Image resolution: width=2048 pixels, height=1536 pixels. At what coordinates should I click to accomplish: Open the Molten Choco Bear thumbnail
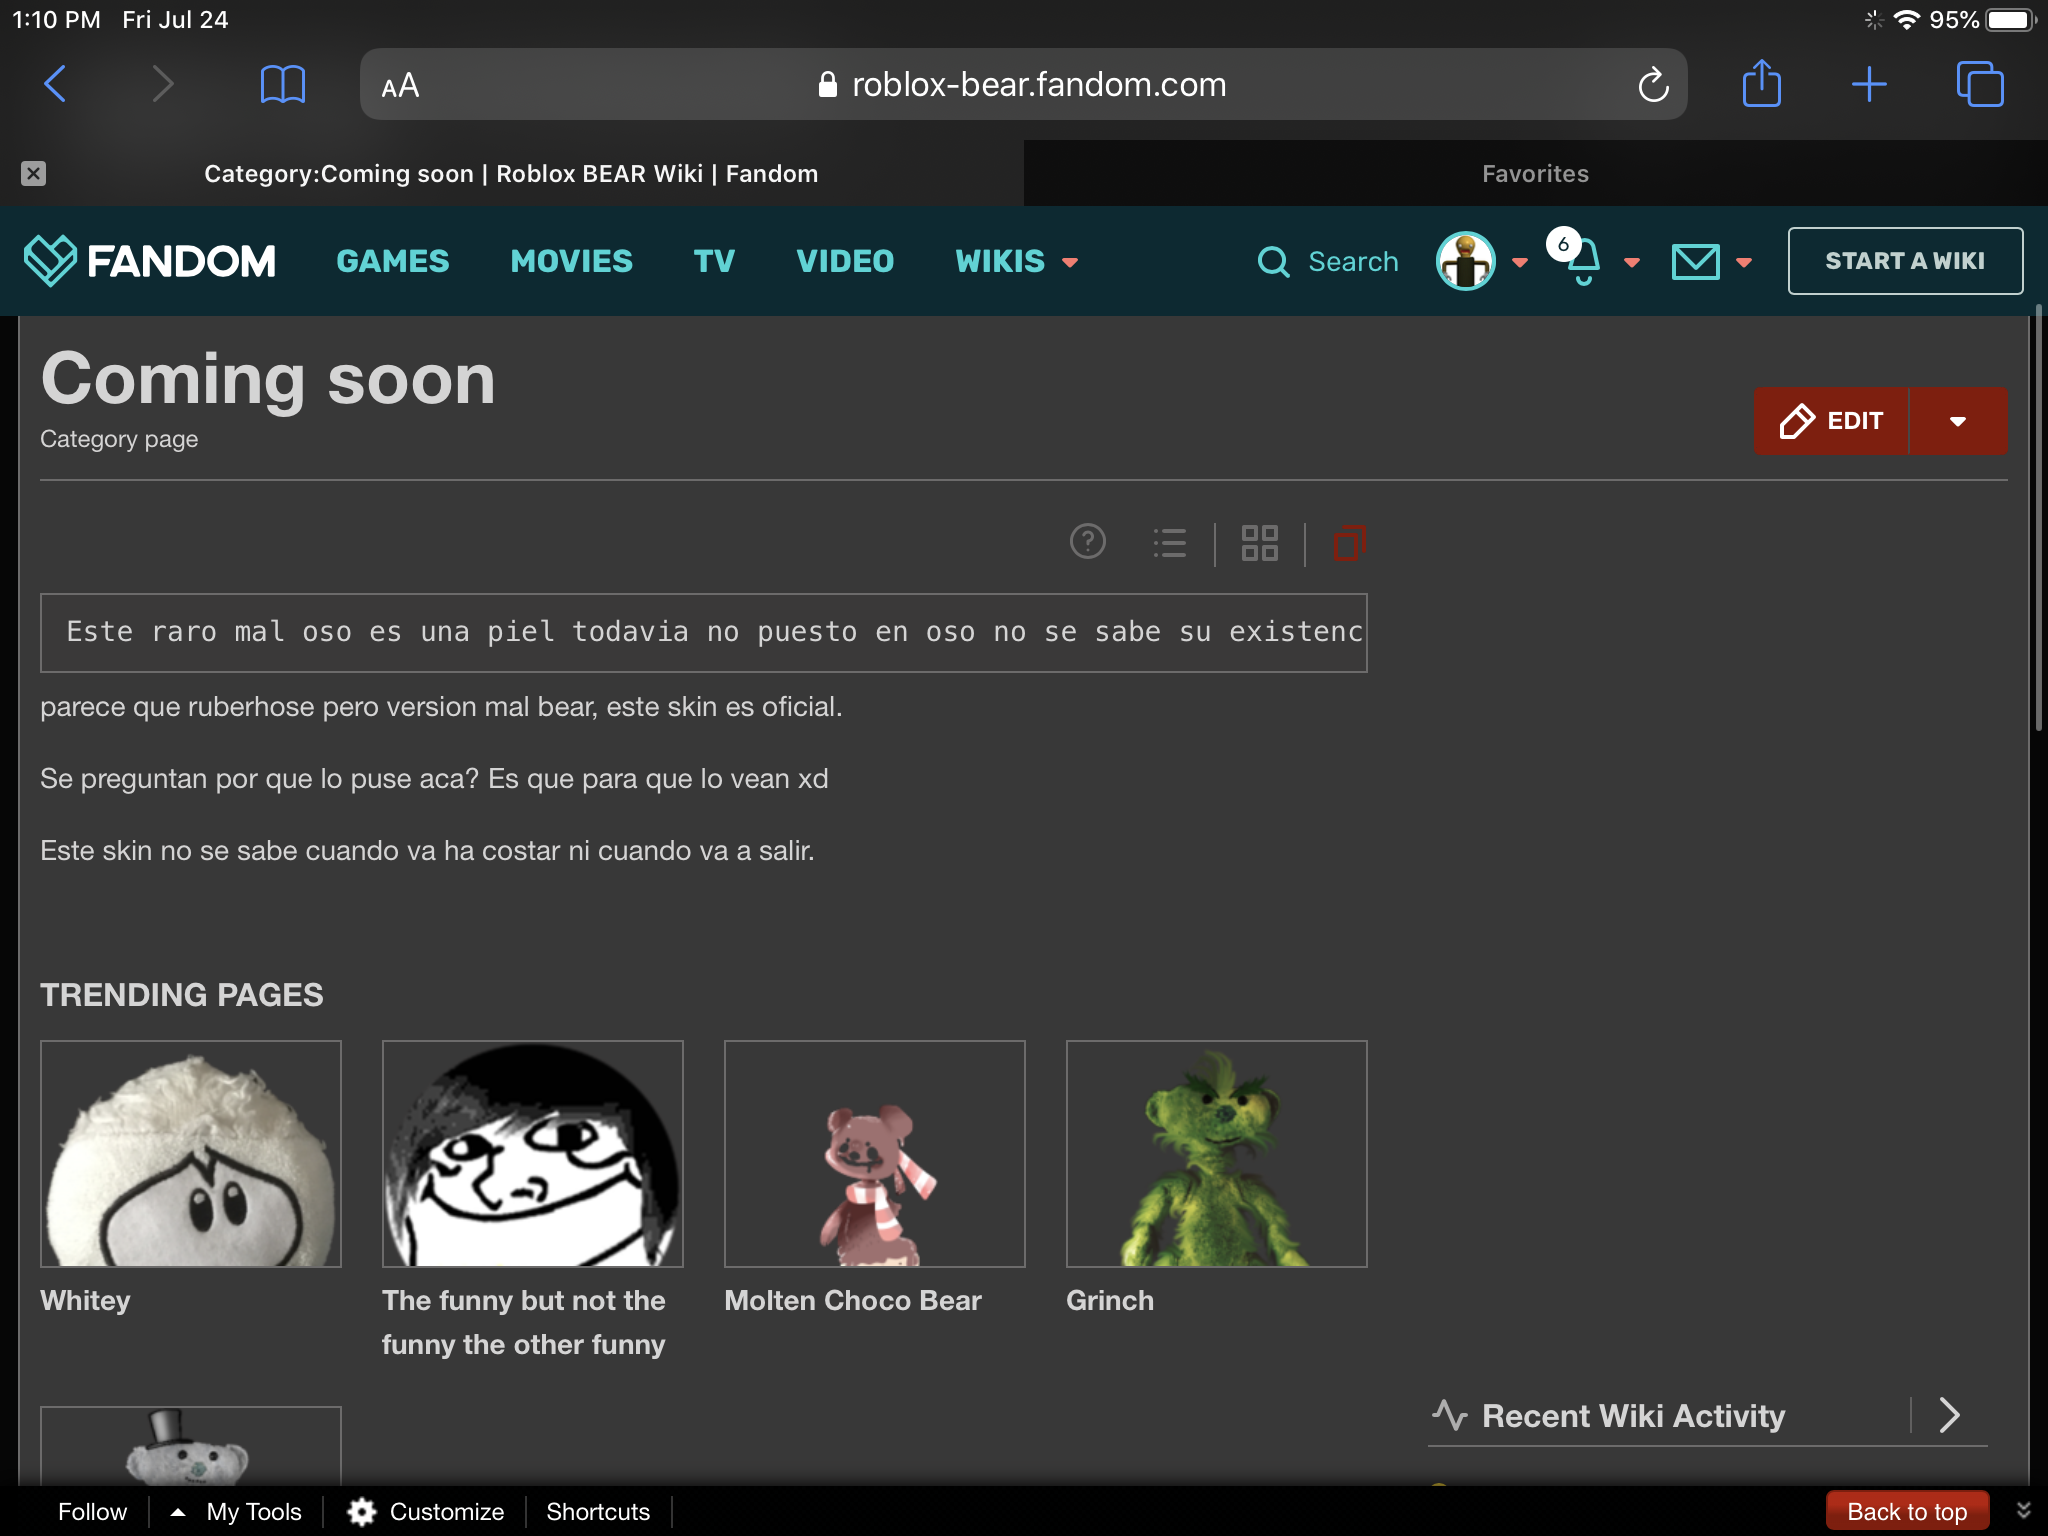click(x=874, y=1153)
